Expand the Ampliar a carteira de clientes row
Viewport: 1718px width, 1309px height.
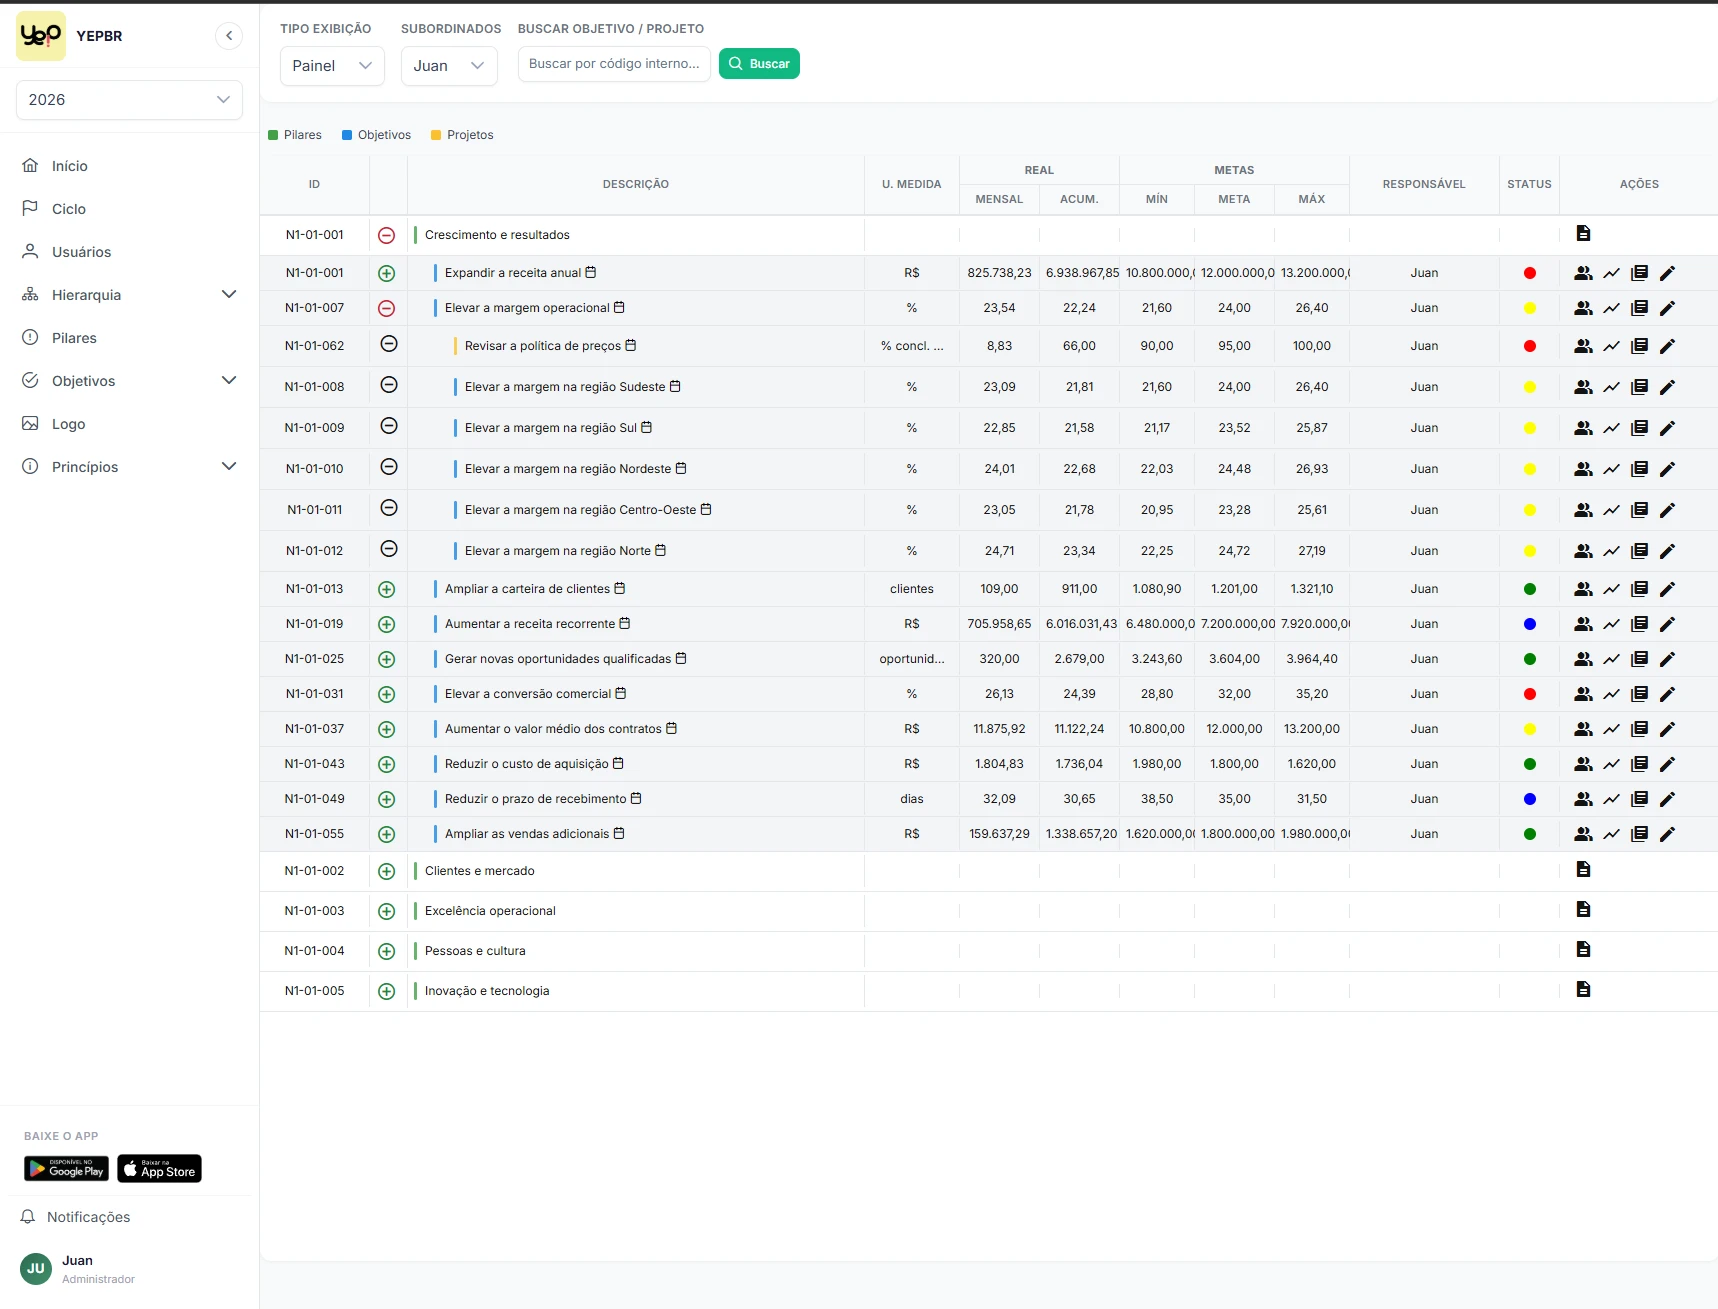pyautogui.click(x=387, y=590)
